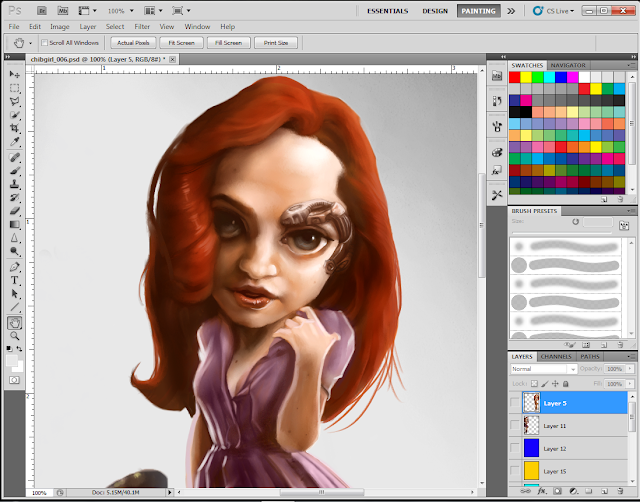Screen dimensions: 640x502
Task: Click the Pen tool icon
Action: pos(15,267)
